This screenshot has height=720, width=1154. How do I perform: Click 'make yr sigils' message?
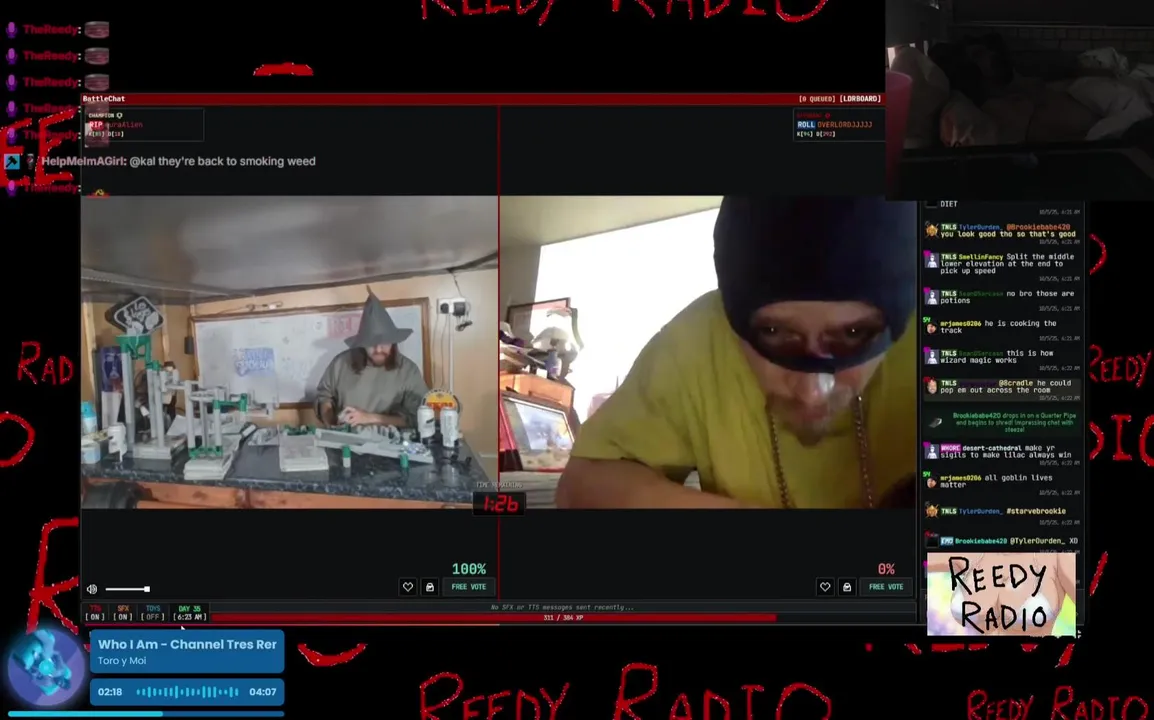[1005, 451]
